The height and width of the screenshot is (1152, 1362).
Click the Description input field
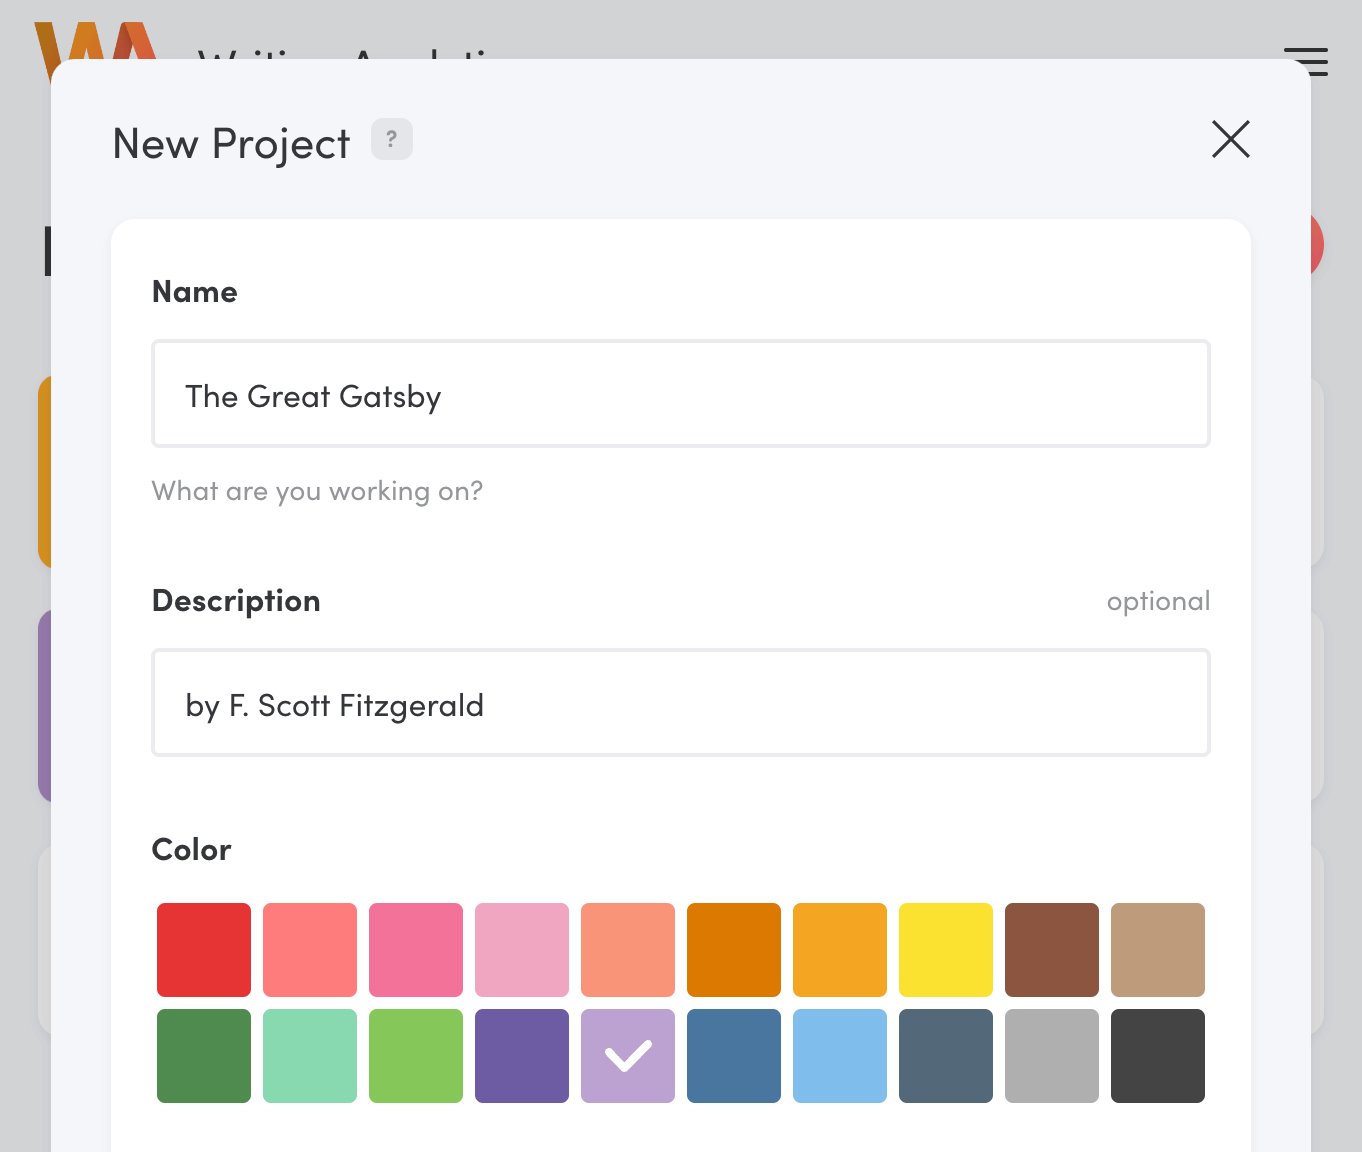(681, 703)
